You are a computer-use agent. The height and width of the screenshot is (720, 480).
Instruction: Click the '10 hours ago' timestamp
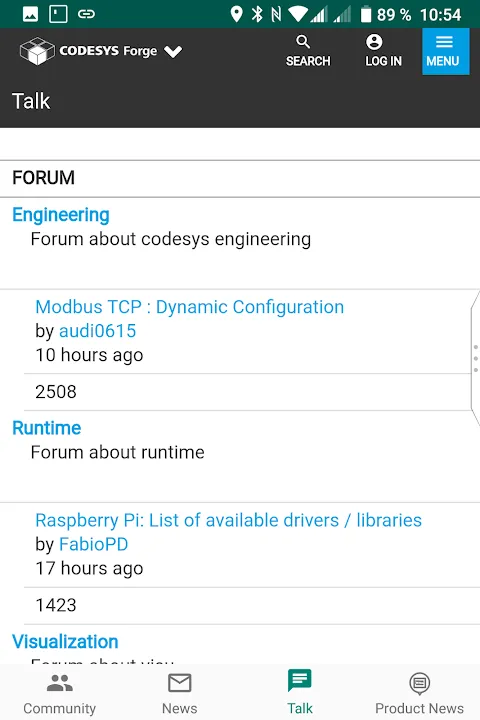(x=89, y=355)
